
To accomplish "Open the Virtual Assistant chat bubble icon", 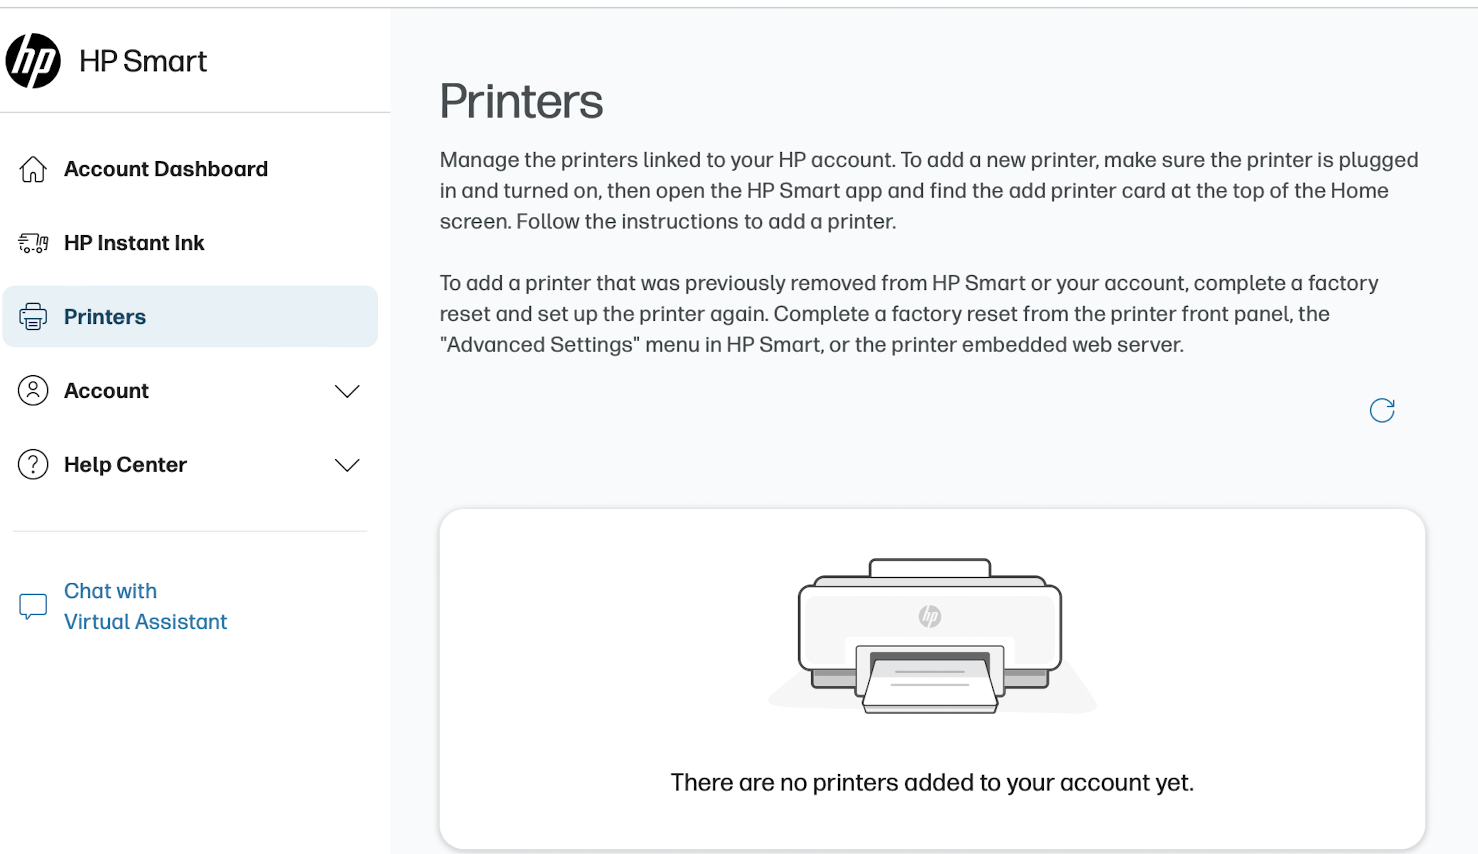I will point(32,605).
